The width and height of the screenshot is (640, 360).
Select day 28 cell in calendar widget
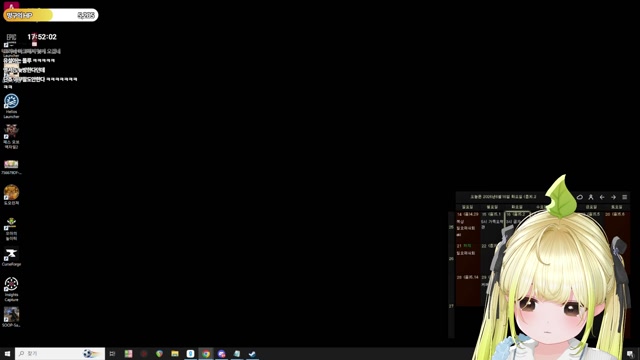468,290
